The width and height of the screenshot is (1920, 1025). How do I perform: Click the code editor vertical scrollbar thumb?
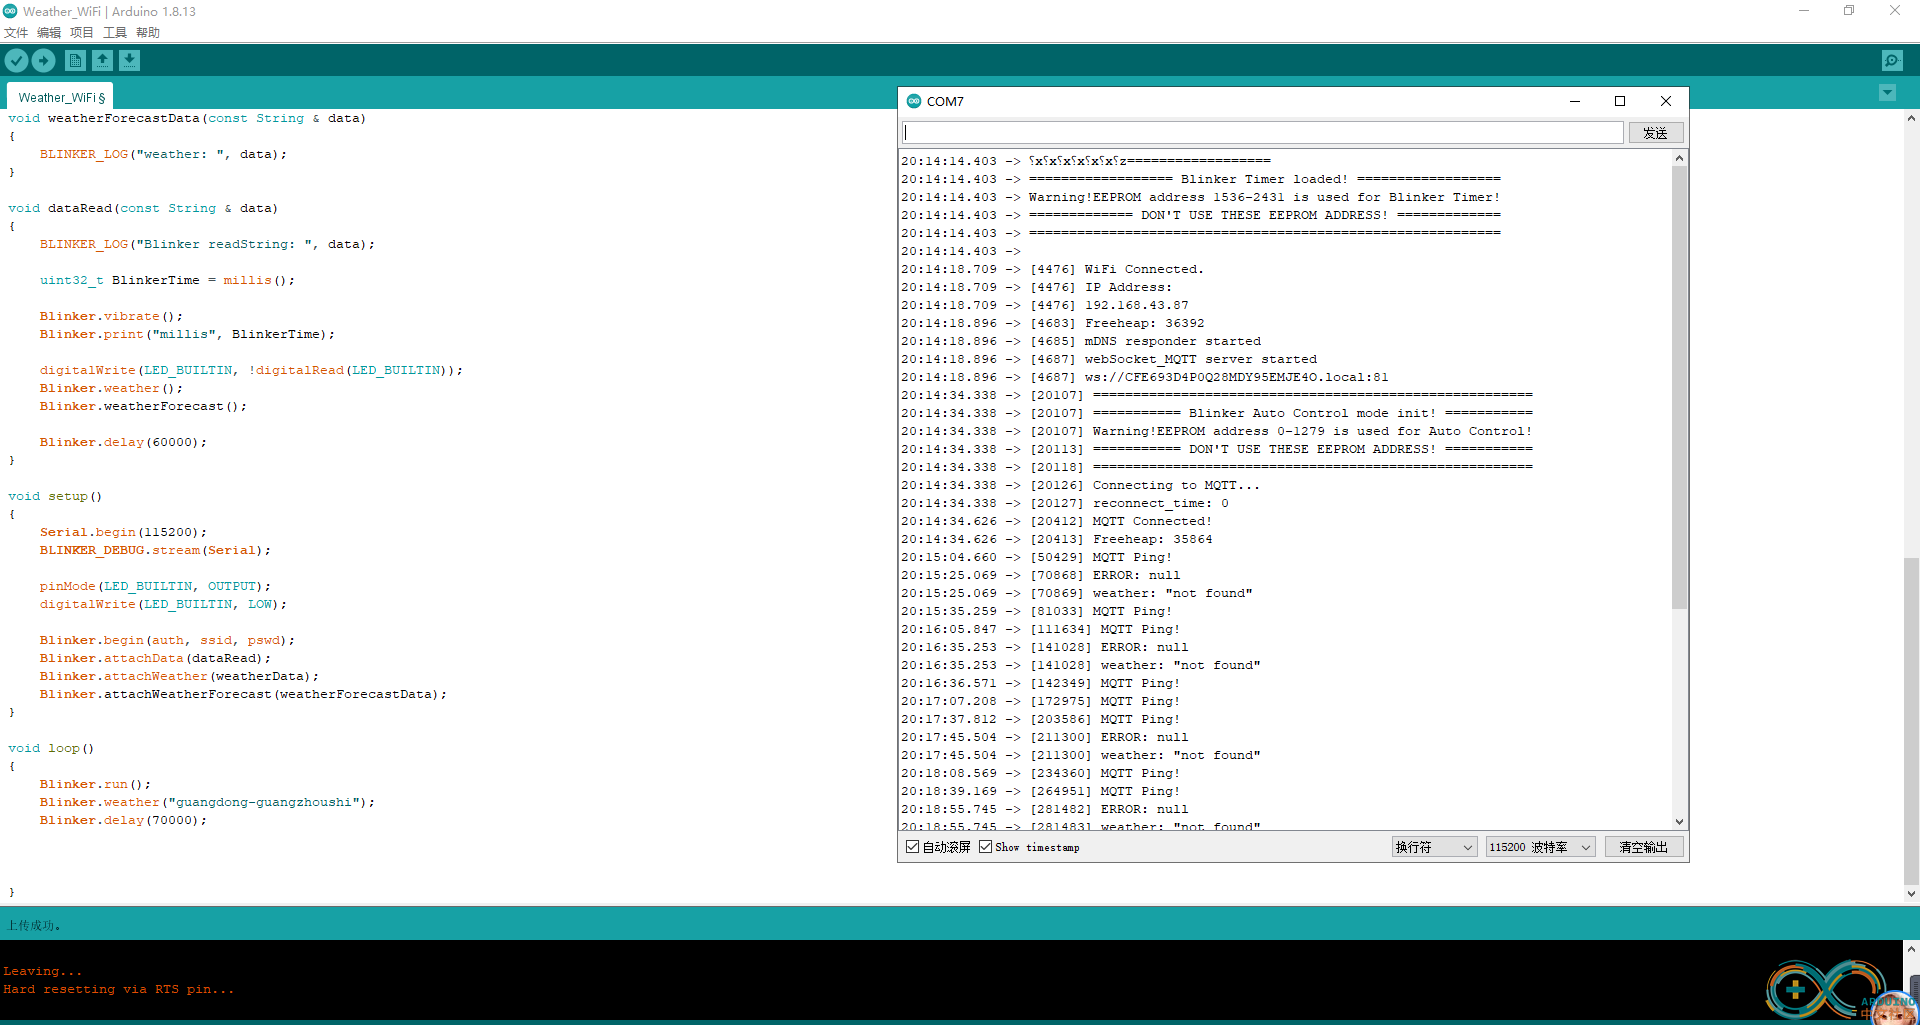tap(1911, 720)
